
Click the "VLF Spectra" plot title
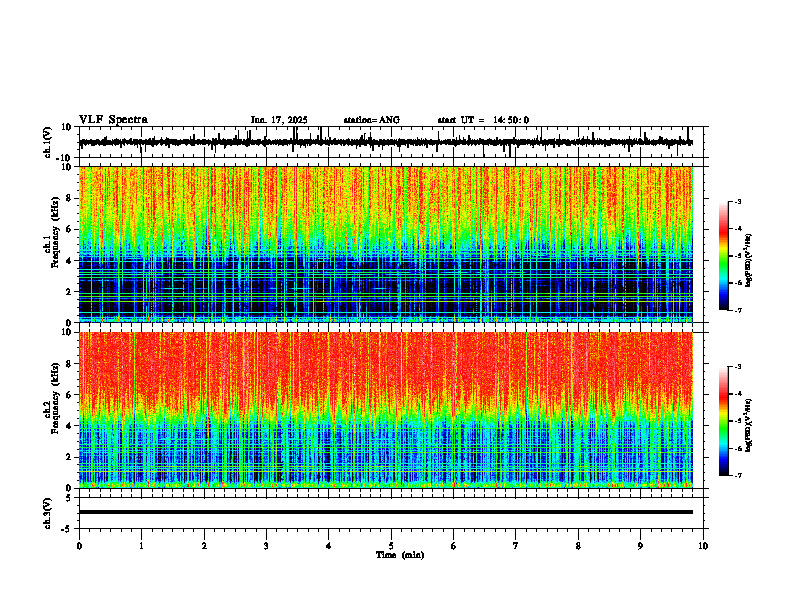(113, 120)
